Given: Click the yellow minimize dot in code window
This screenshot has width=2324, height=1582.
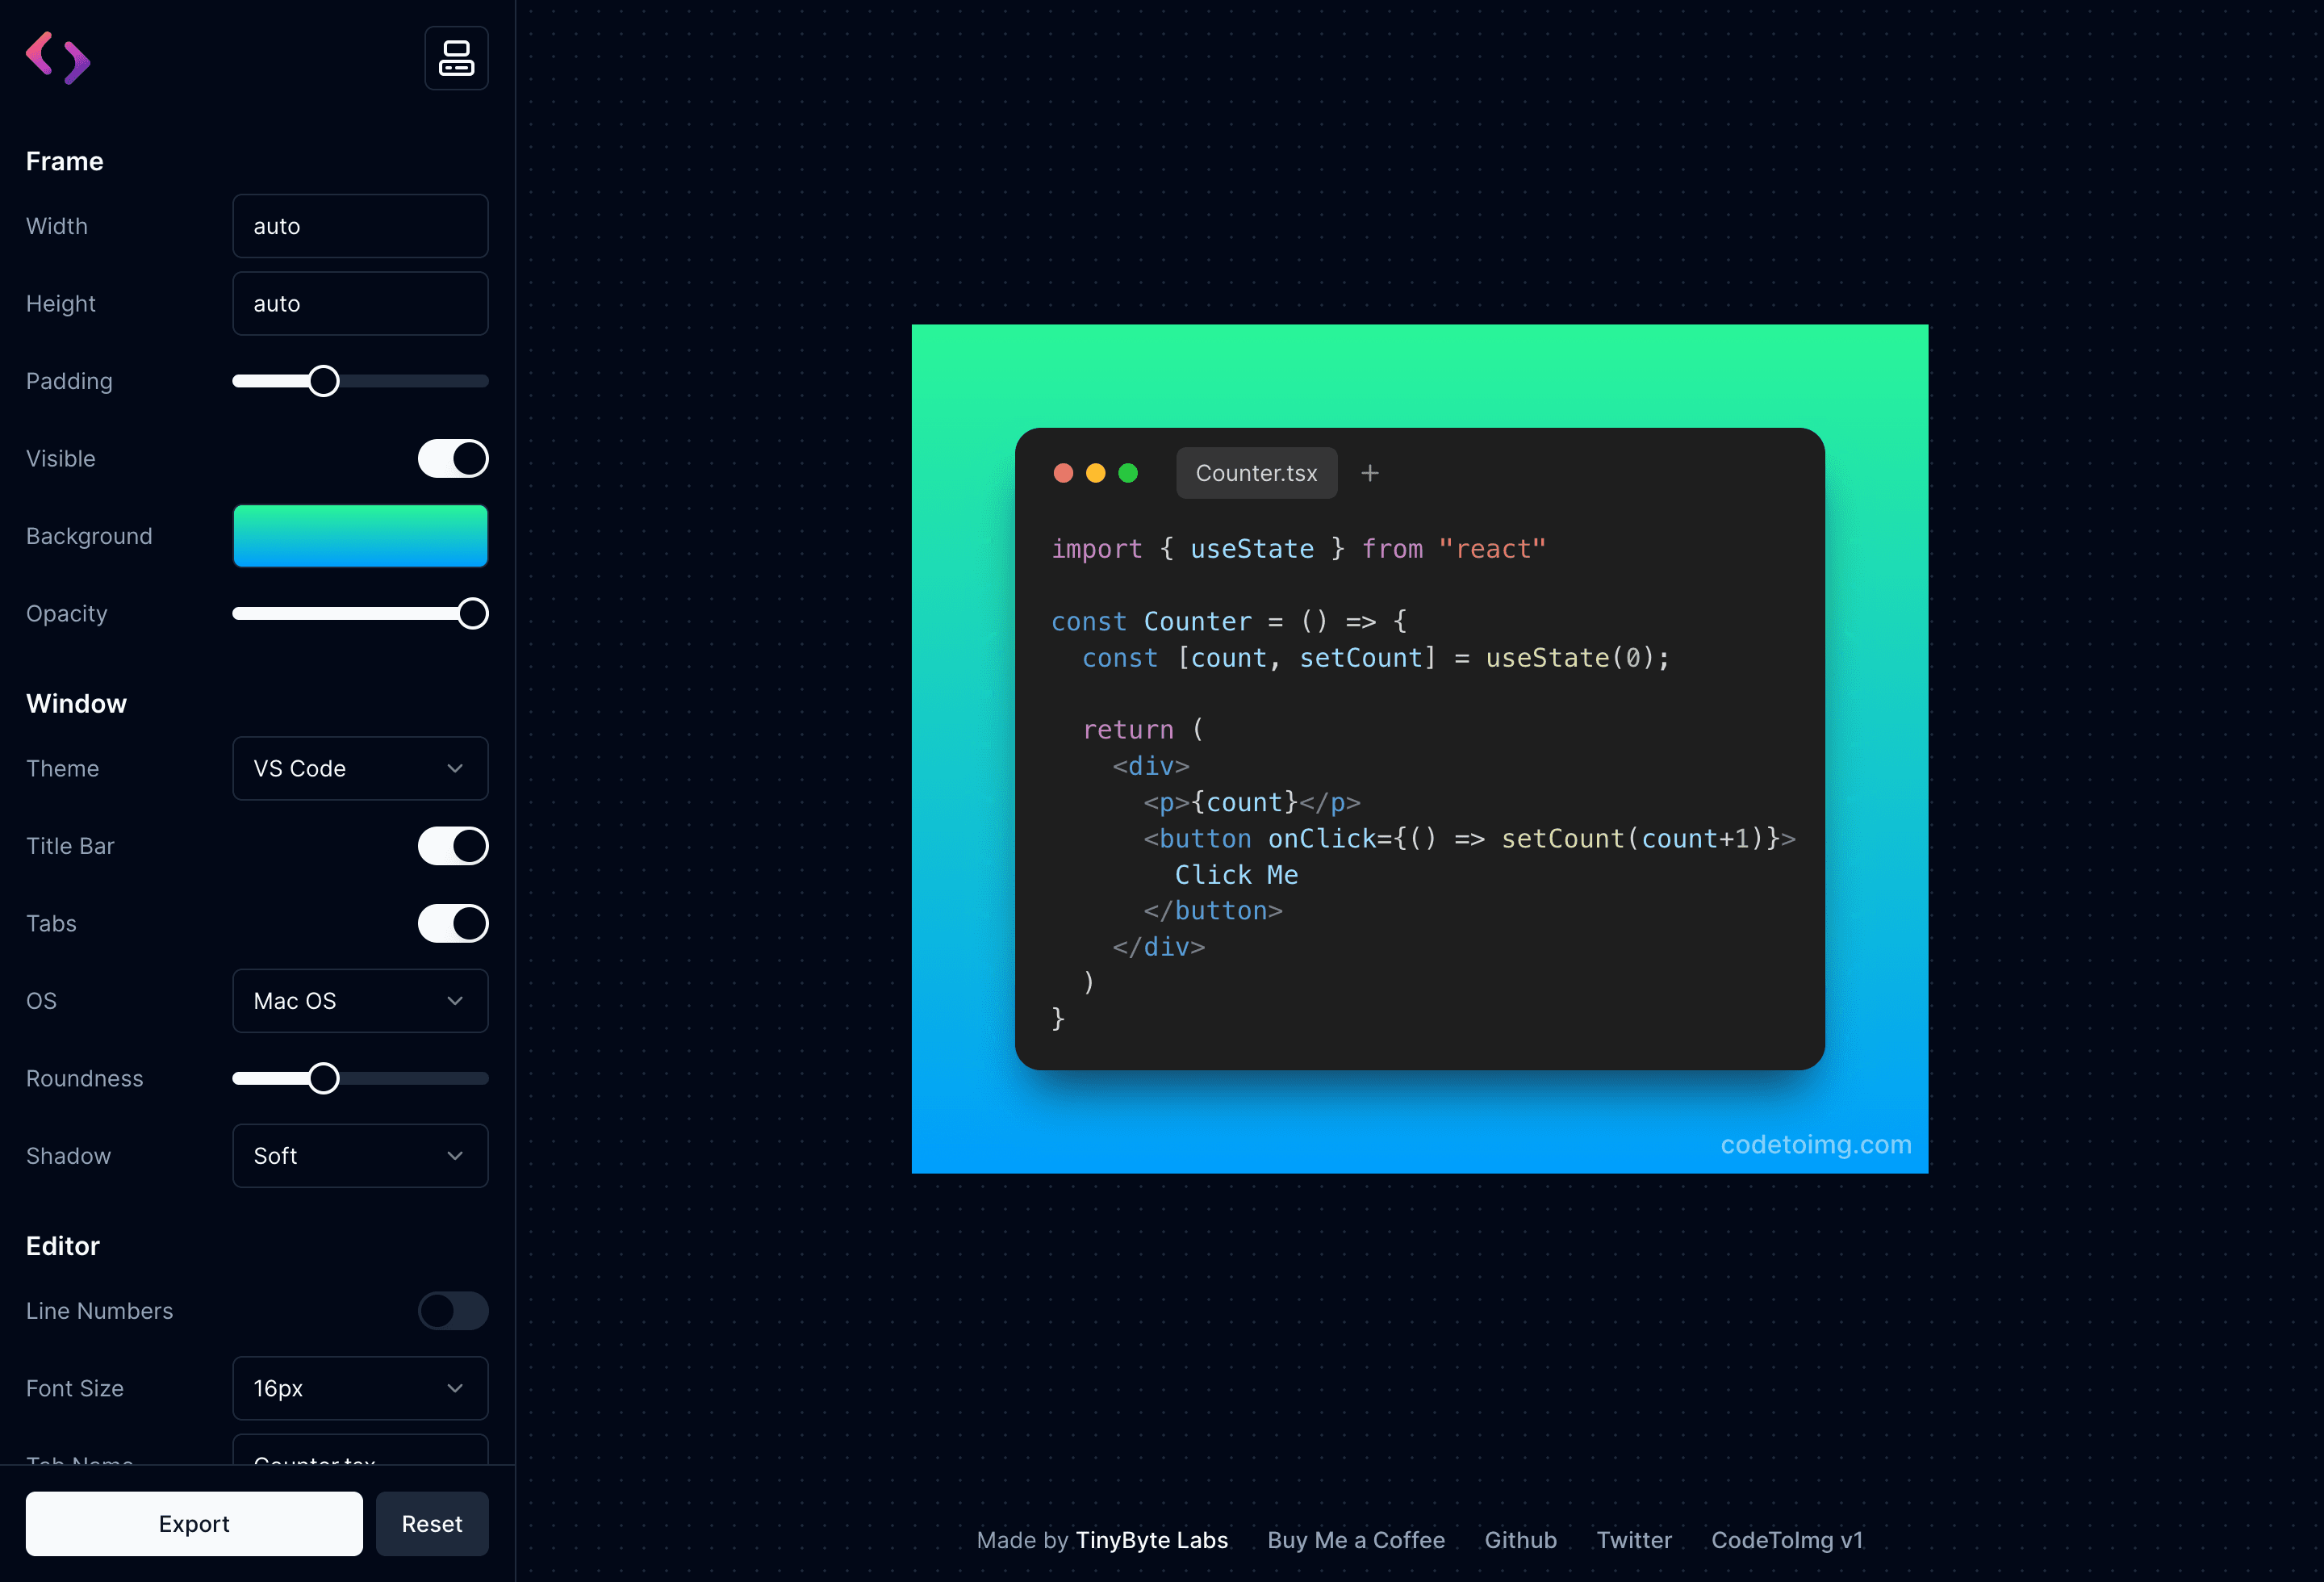Looking at the screenshot, I should click(x=1096, y=473).
